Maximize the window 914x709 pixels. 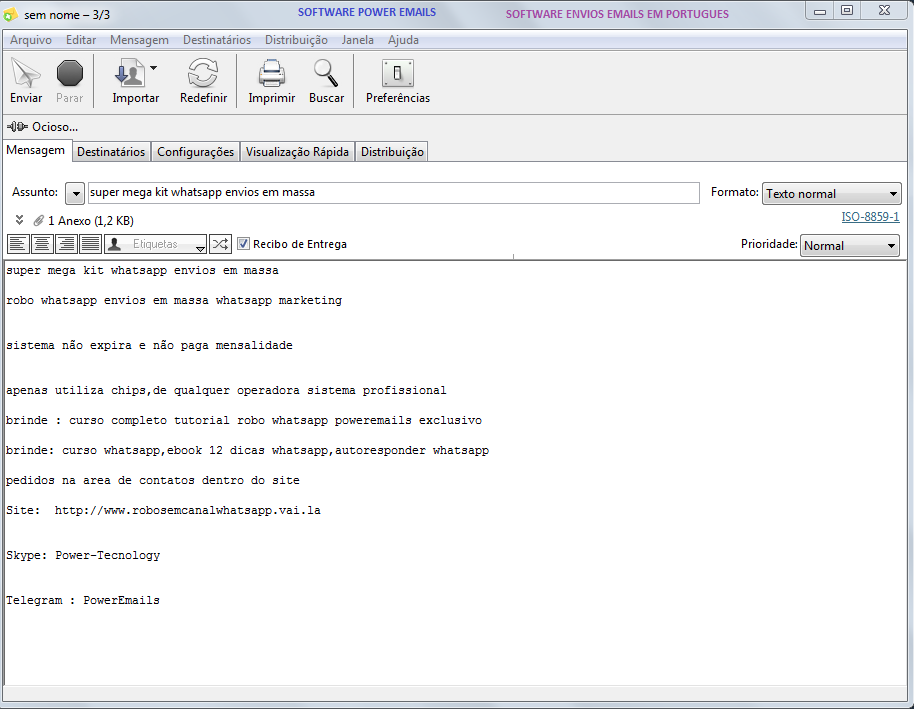pyautogui.click(x=847, y=10)
